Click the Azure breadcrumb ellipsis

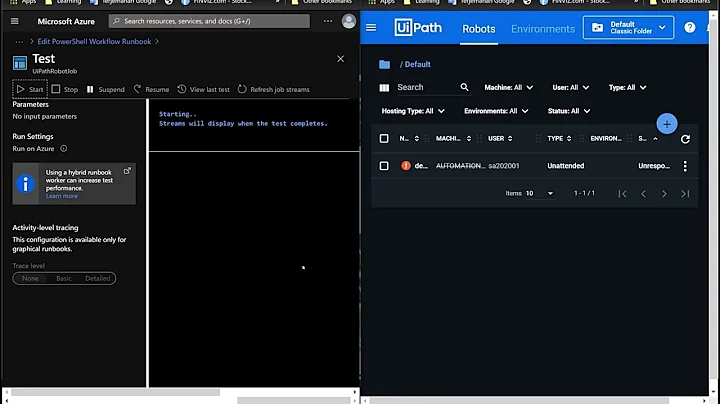tap(19, 41)
